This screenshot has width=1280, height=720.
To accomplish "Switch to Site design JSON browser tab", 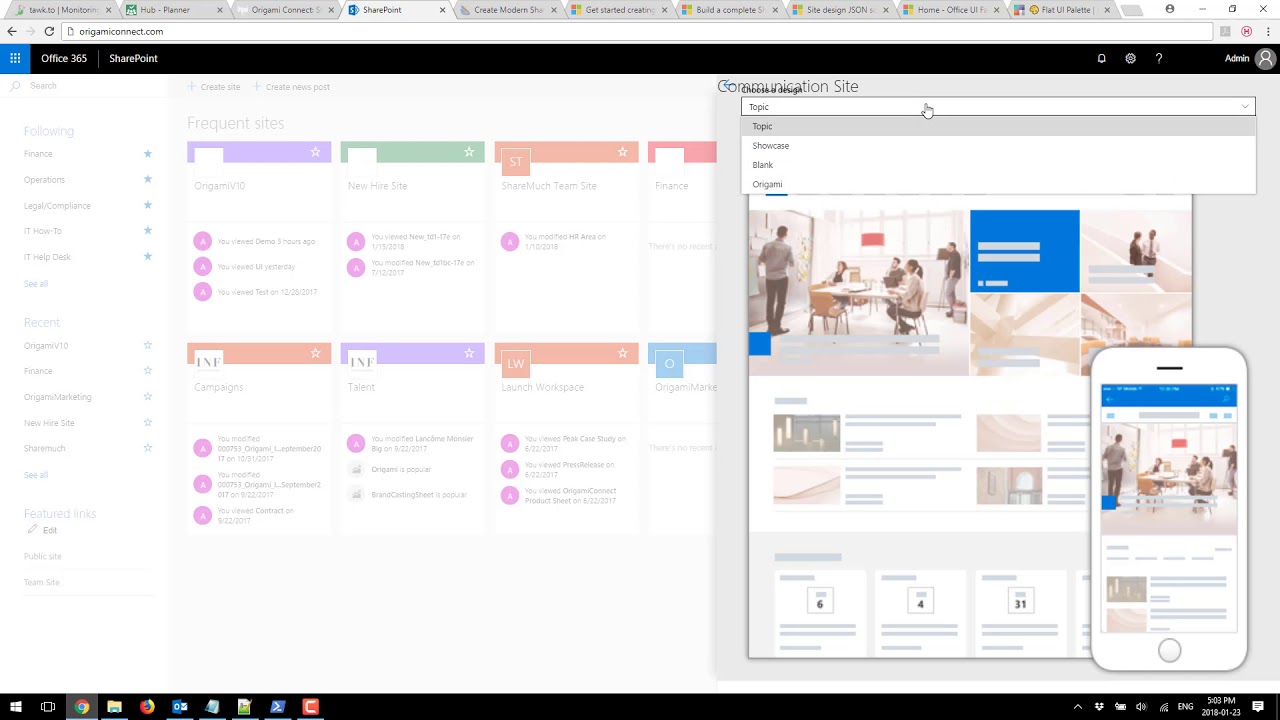I will tap(838, 10).
